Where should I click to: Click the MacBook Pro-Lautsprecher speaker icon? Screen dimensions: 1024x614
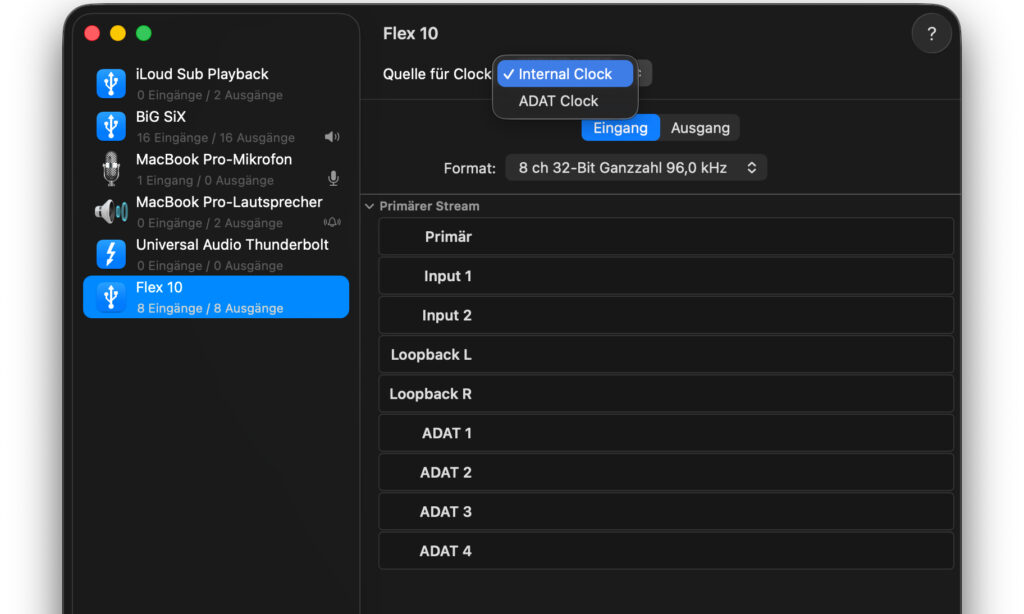click(111, 211)
